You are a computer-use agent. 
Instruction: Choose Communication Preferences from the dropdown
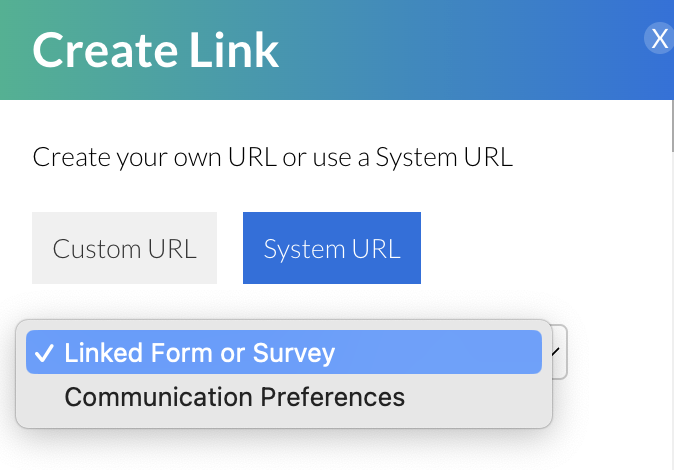[234, 397]
